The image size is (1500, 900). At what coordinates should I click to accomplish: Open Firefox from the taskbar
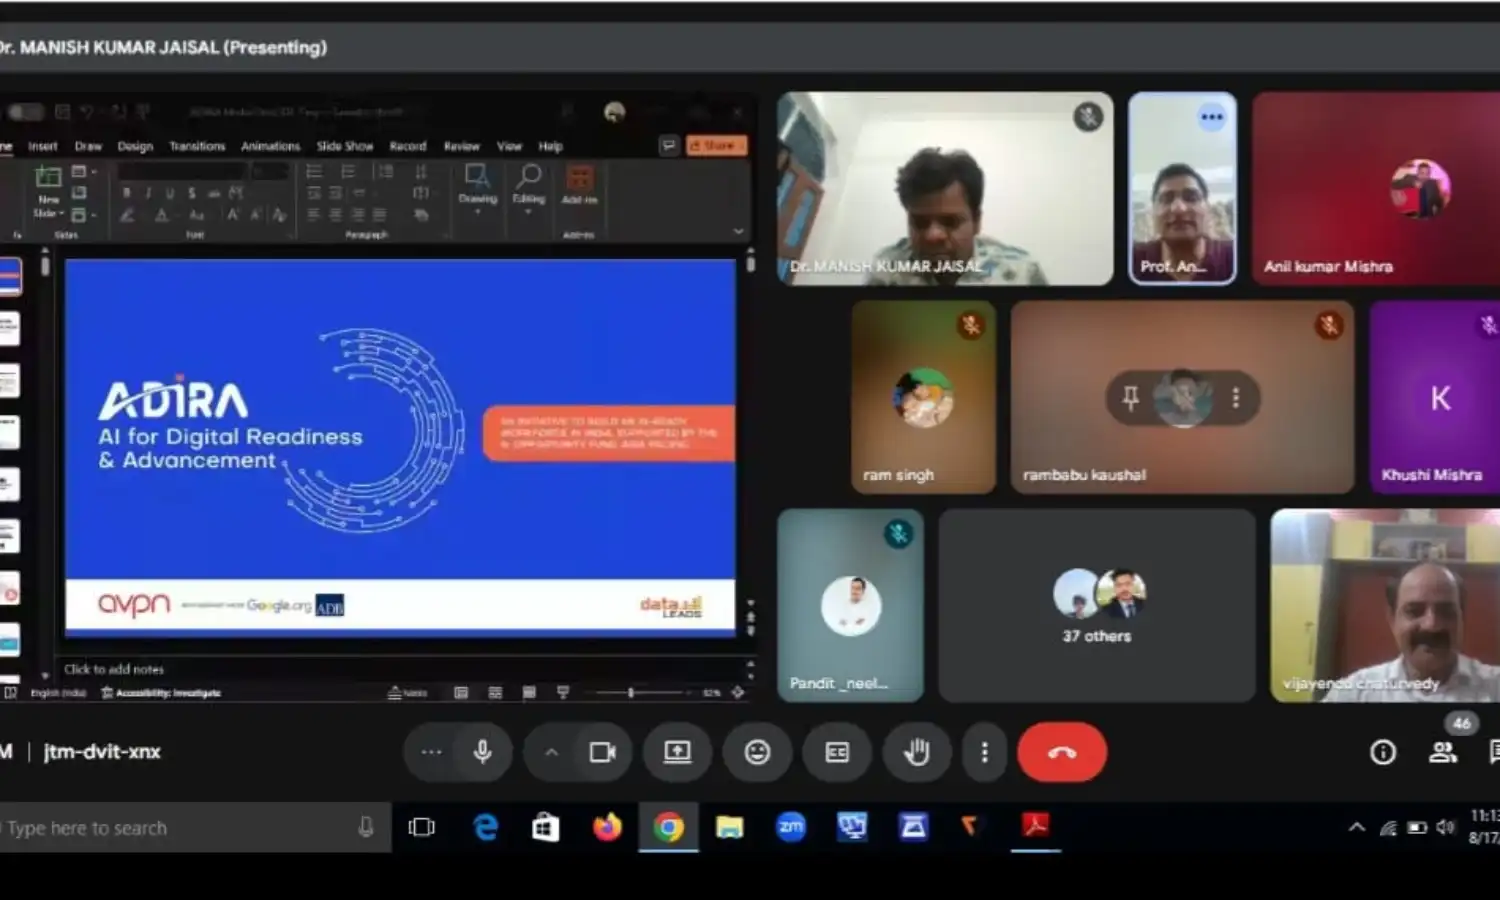tap(607, 827)
